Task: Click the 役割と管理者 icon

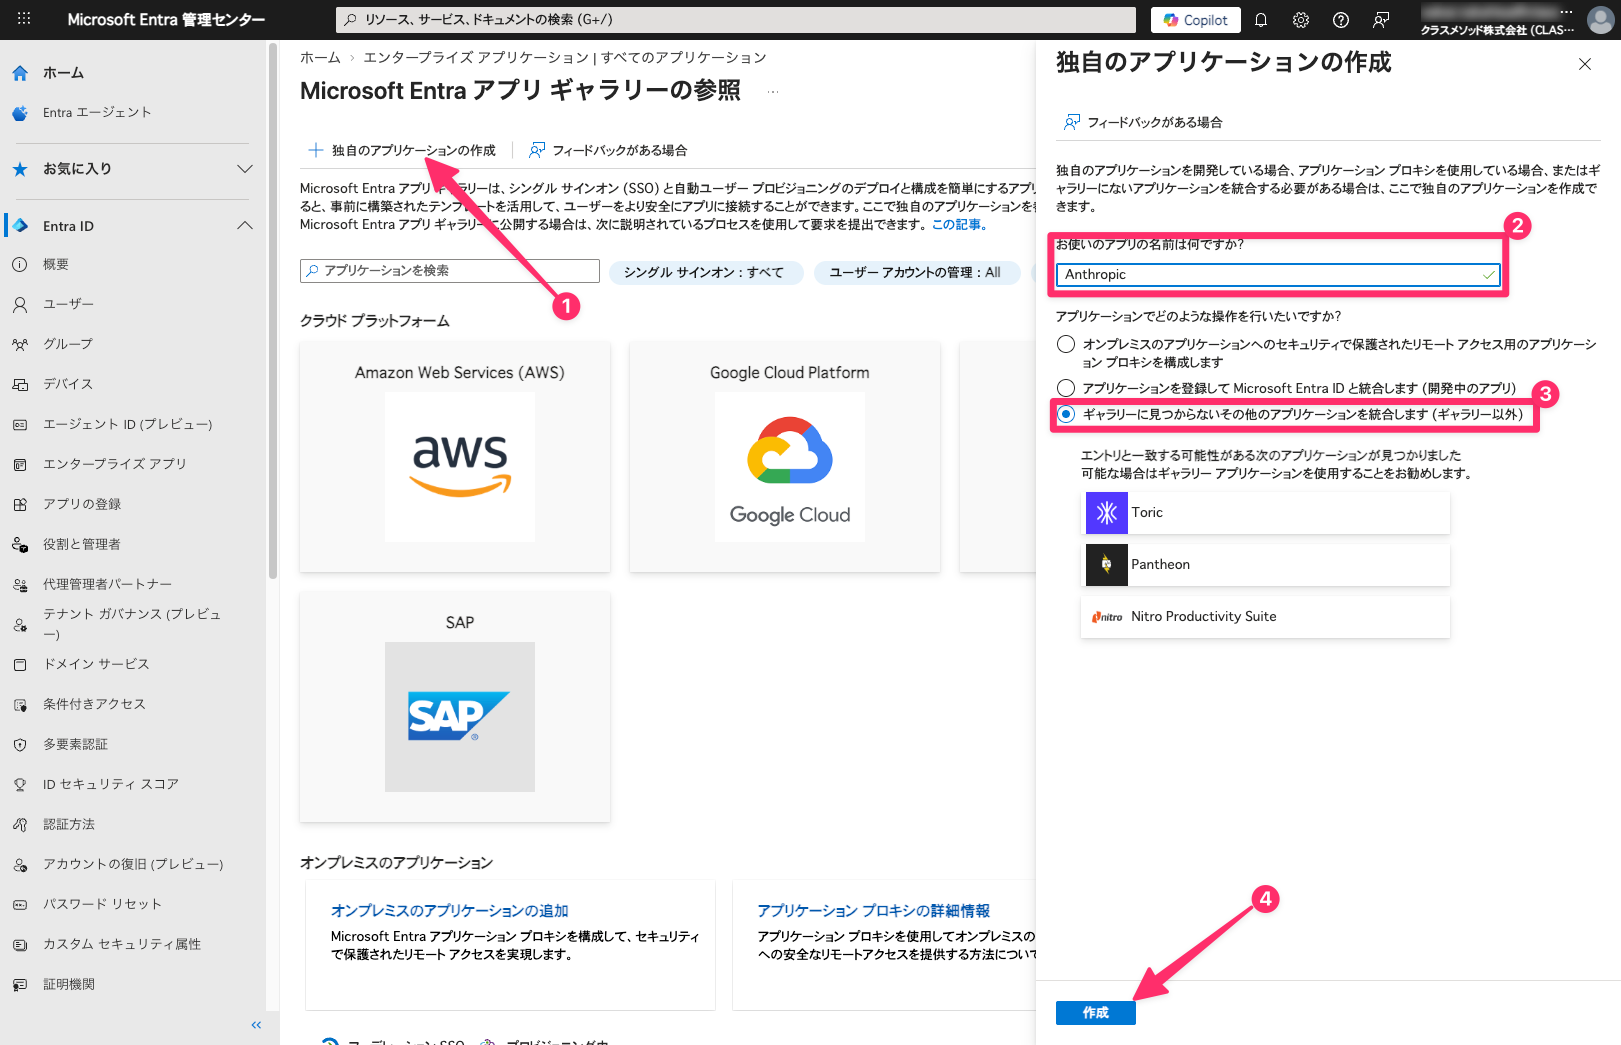Action: pos(20,544)
